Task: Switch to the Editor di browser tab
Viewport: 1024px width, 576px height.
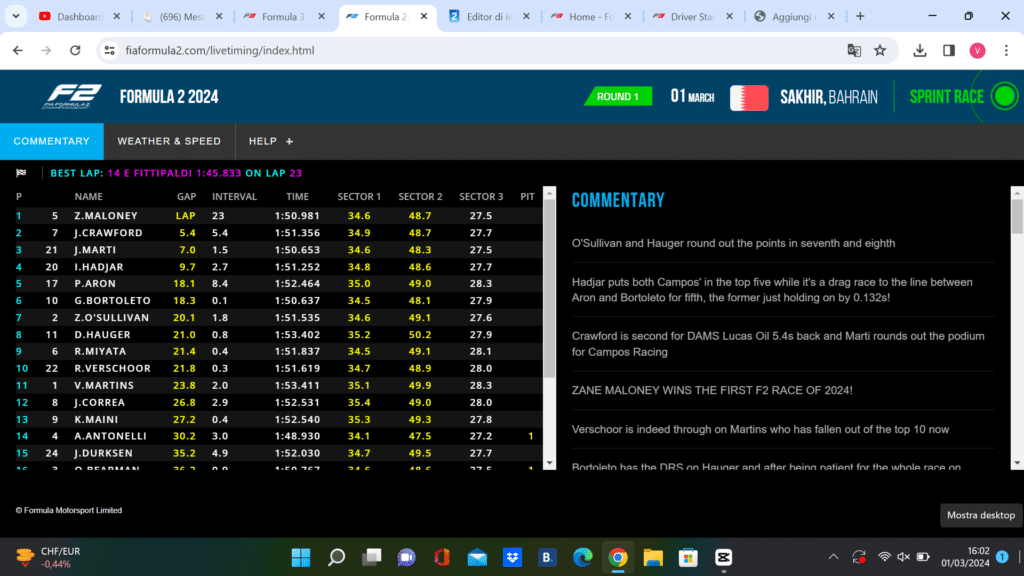Action: point(488,16)
